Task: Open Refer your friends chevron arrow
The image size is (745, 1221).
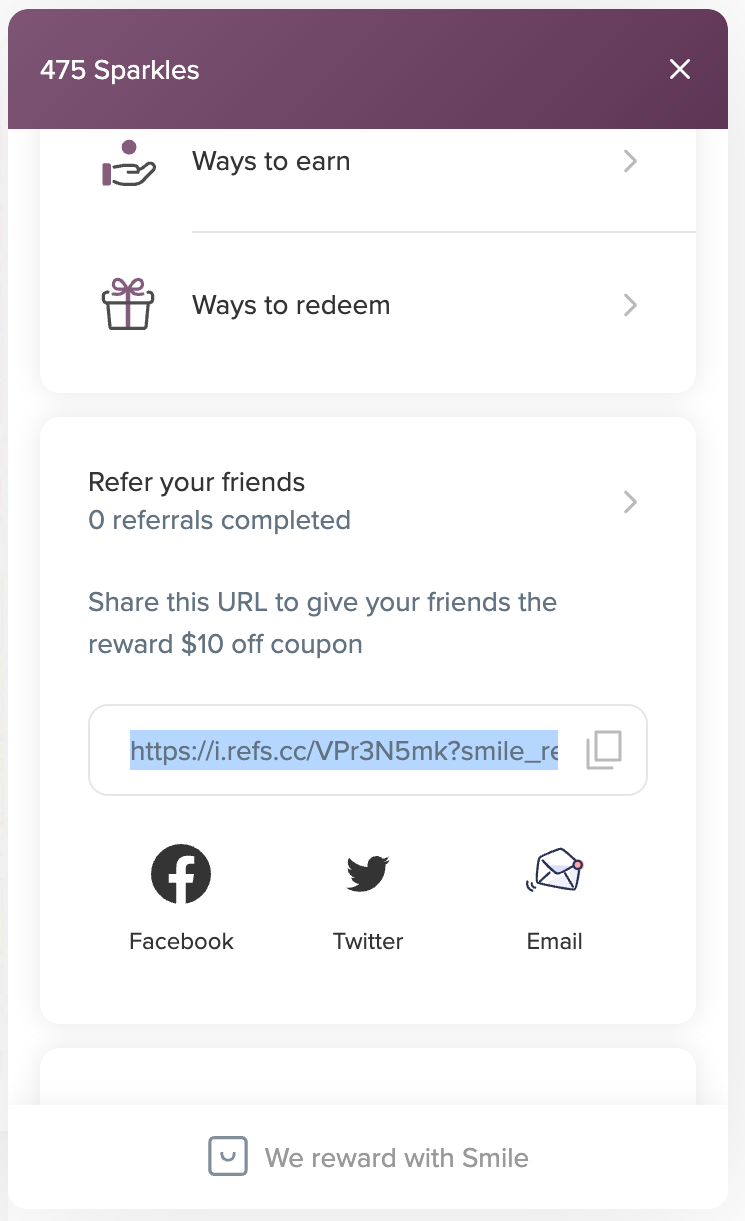Action: 630,502
